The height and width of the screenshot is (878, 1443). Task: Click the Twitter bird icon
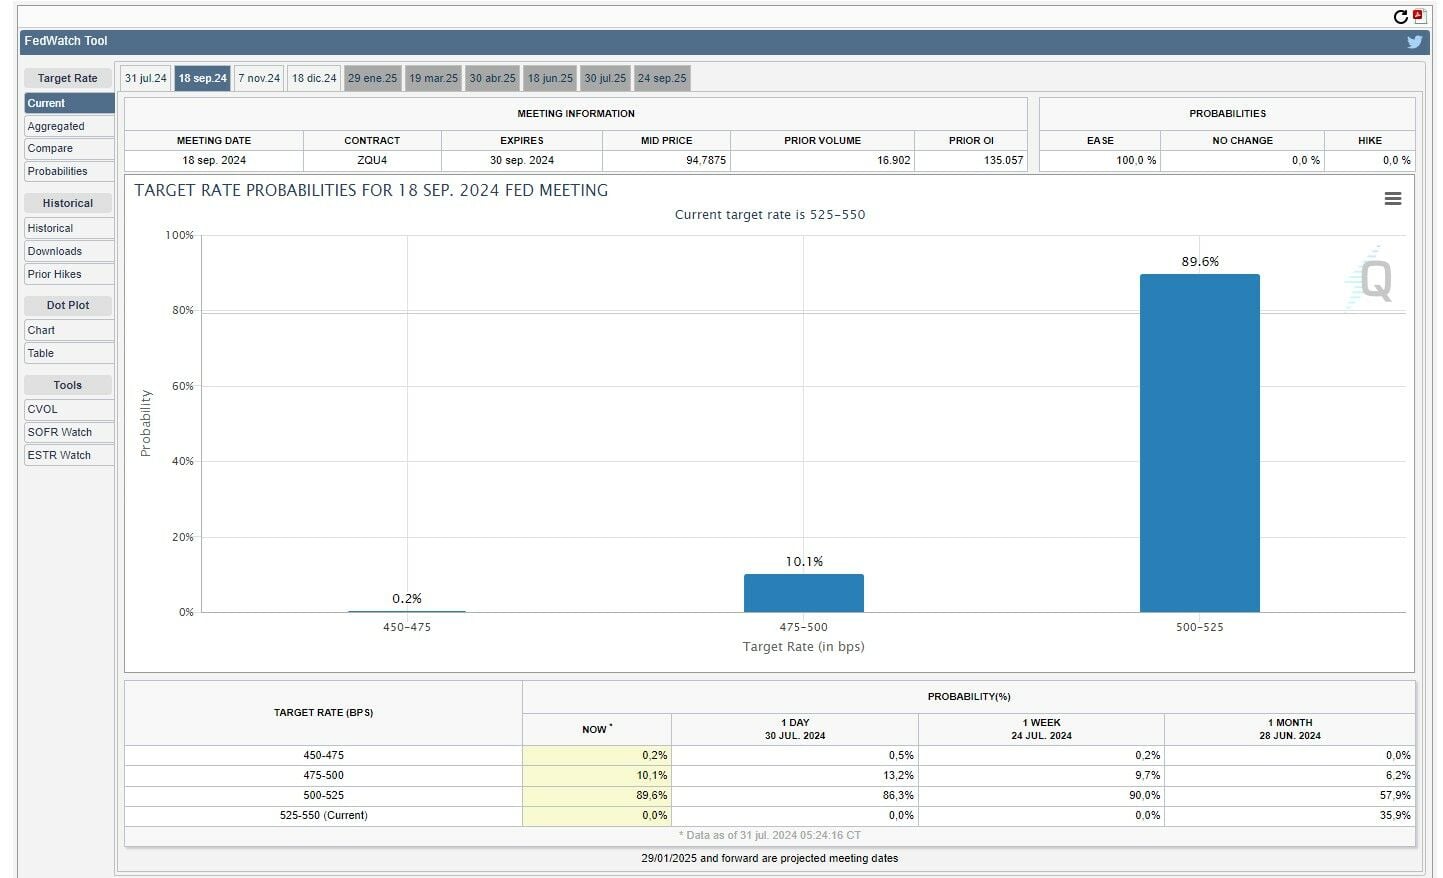pos(1414,42)
